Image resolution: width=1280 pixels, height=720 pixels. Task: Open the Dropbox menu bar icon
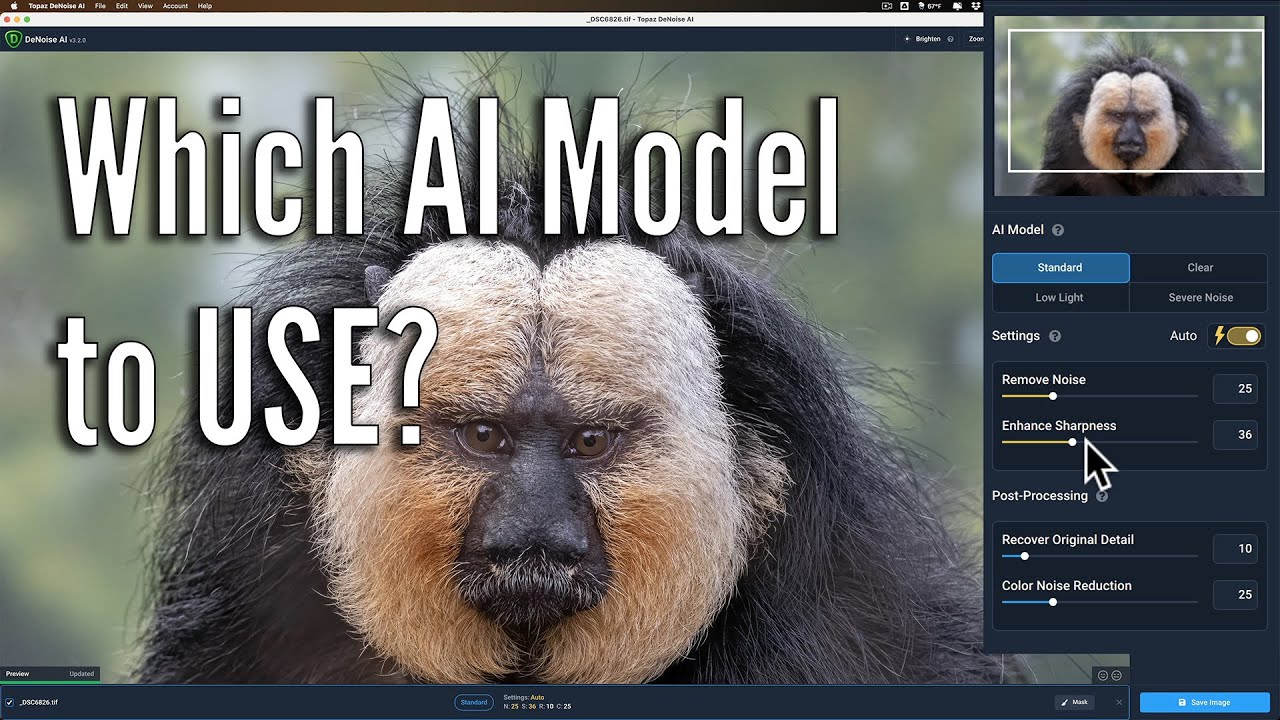tap(975, 6)
